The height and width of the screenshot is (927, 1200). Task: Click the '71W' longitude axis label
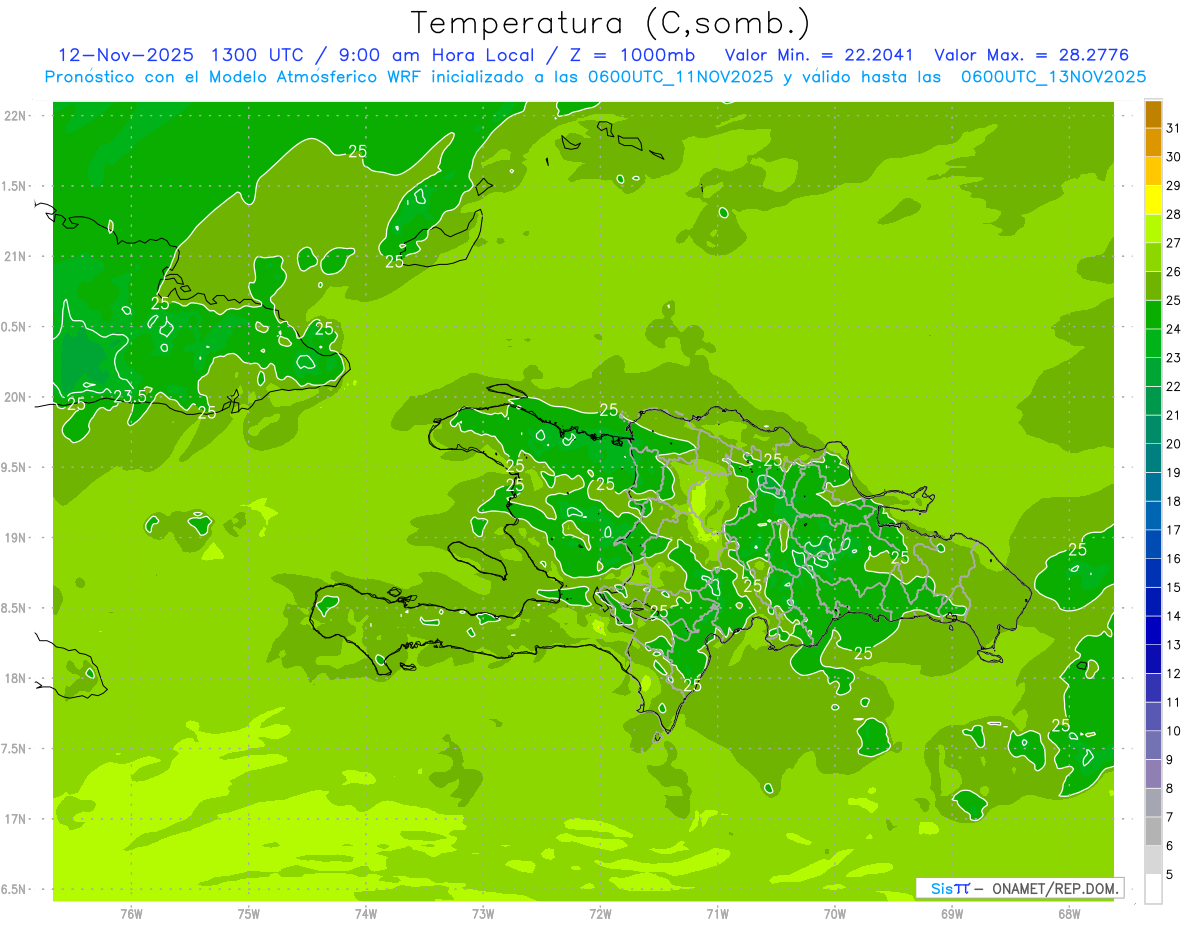click(717, 913)
